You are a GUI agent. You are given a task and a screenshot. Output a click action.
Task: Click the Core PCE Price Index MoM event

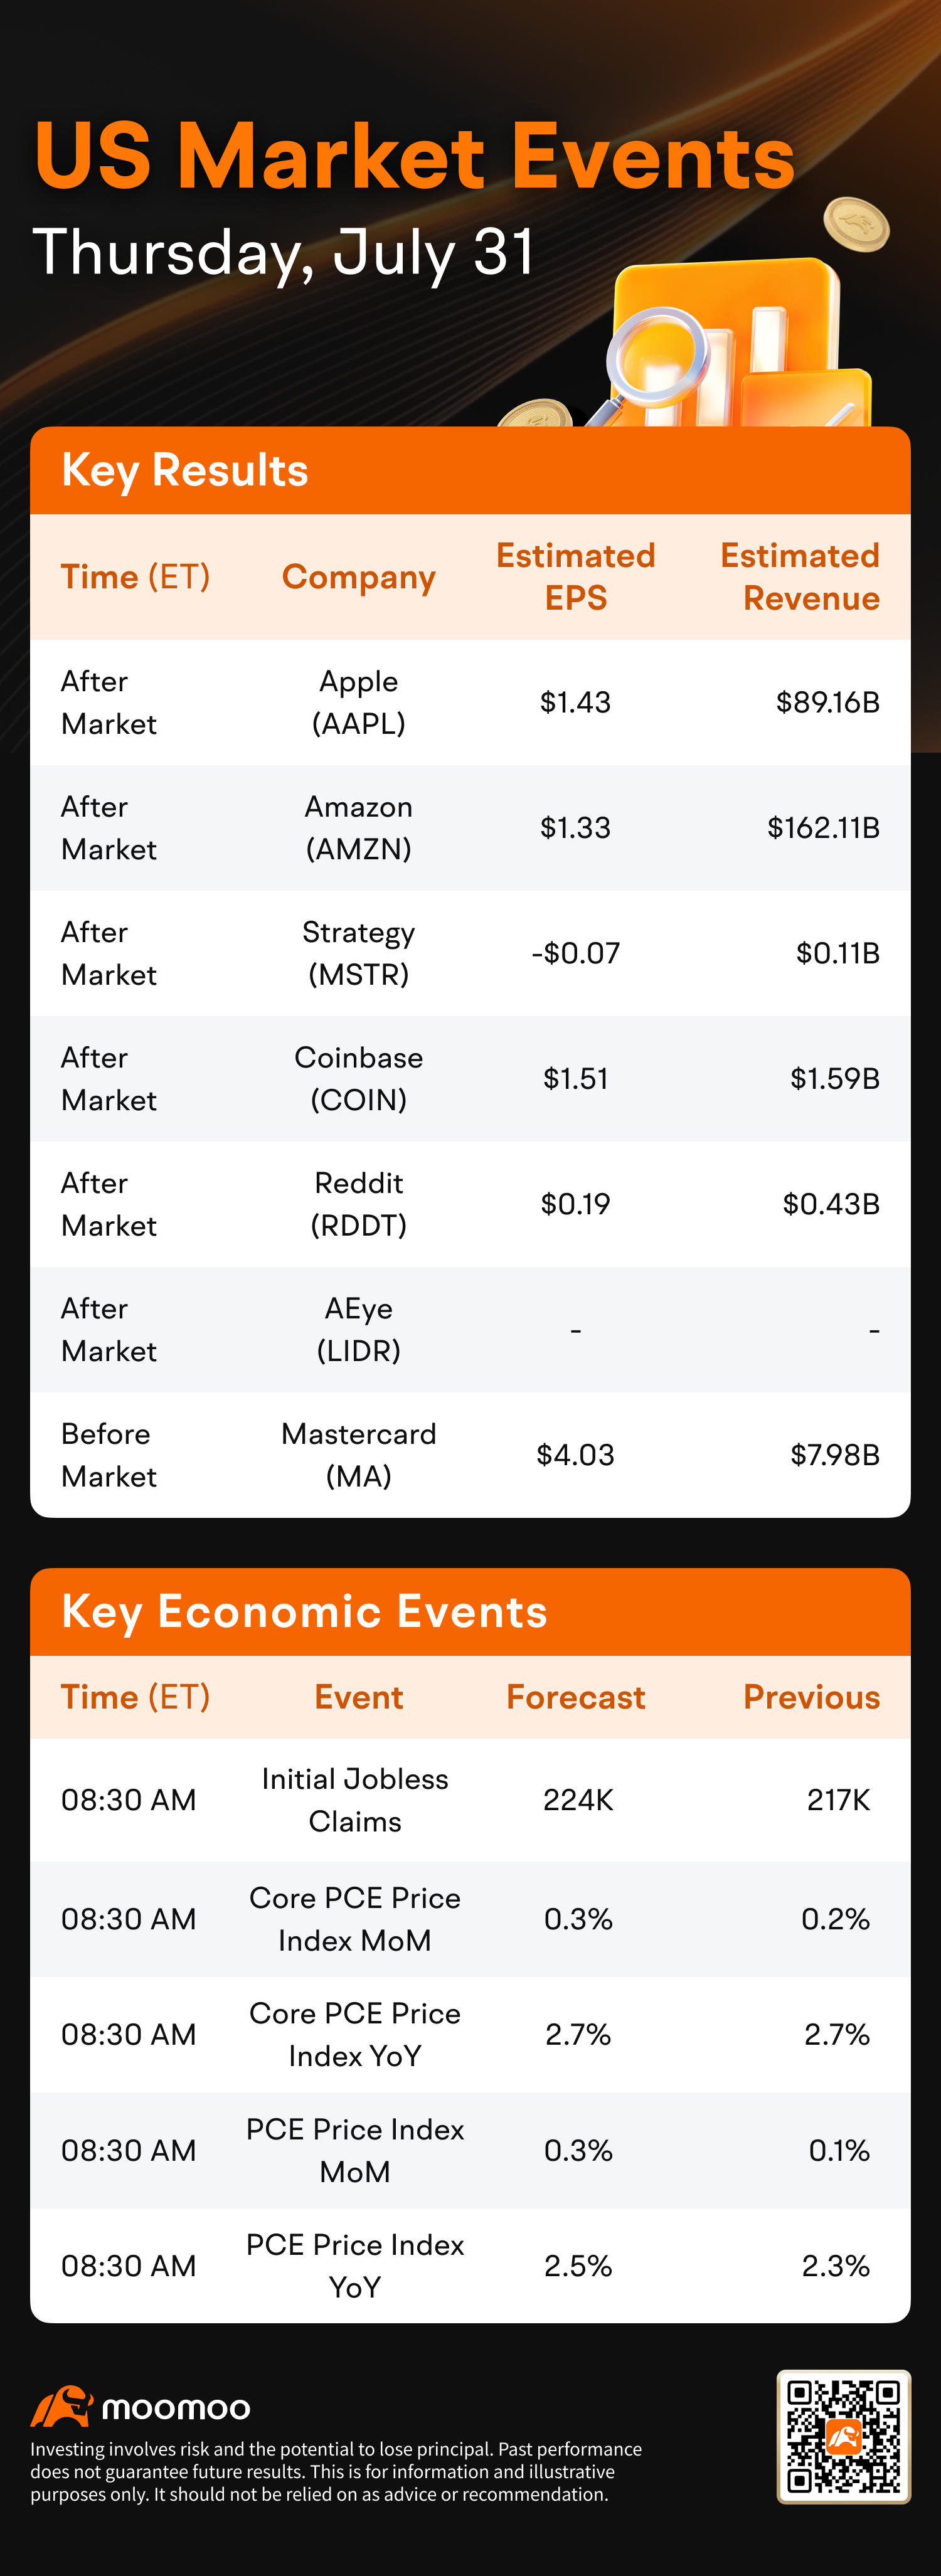tap(355, 1919)
